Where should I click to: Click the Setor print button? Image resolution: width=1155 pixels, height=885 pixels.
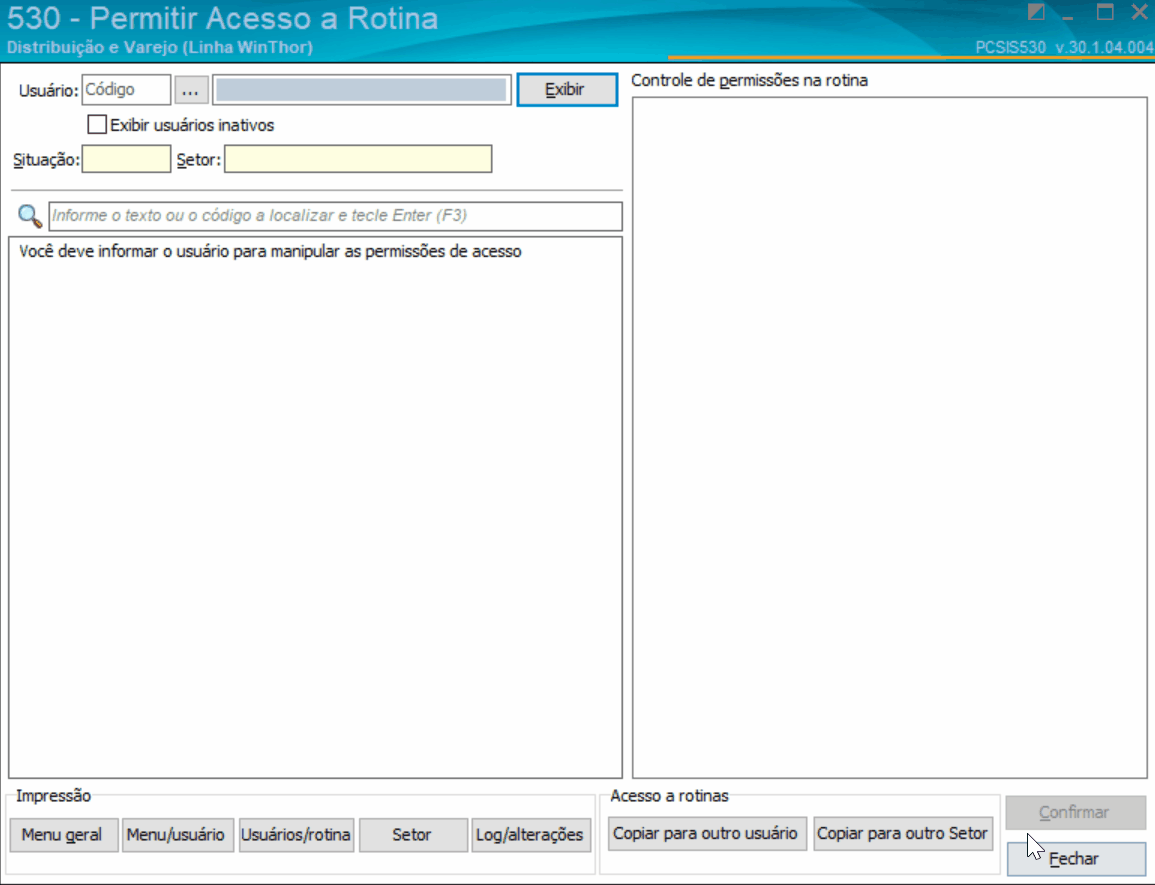(413, 835)
